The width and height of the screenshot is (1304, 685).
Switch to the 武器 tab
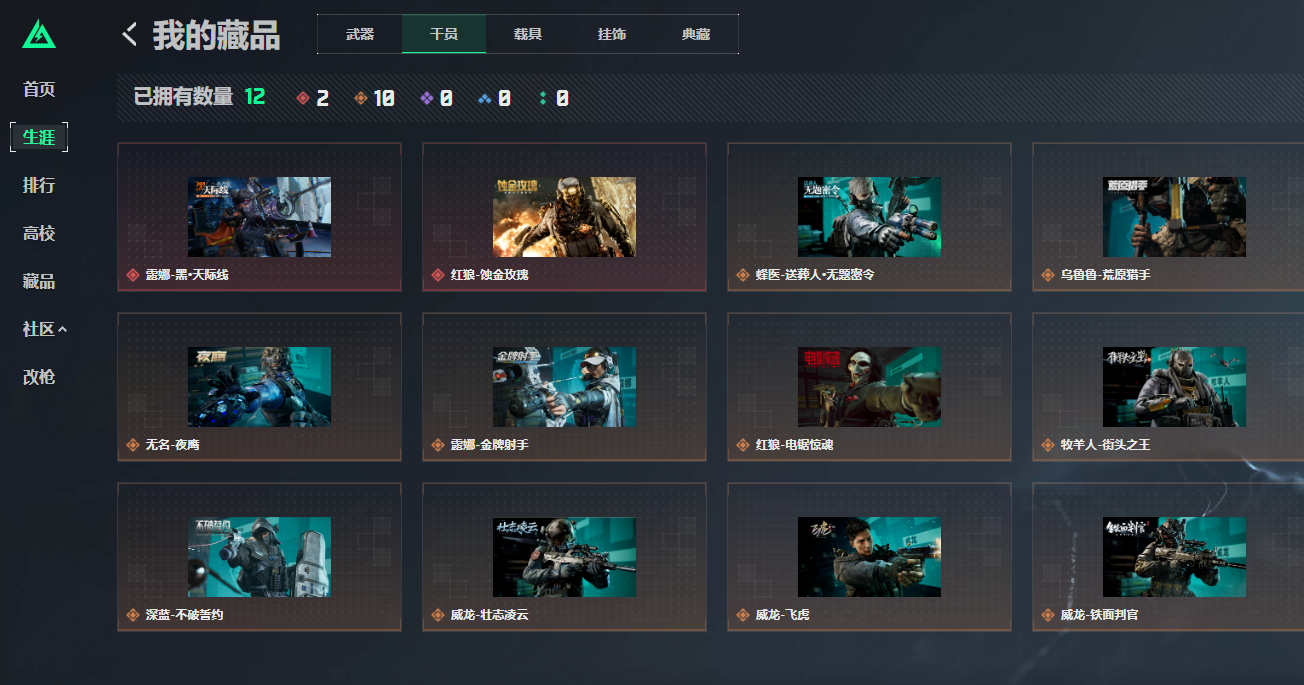[360, 34]
